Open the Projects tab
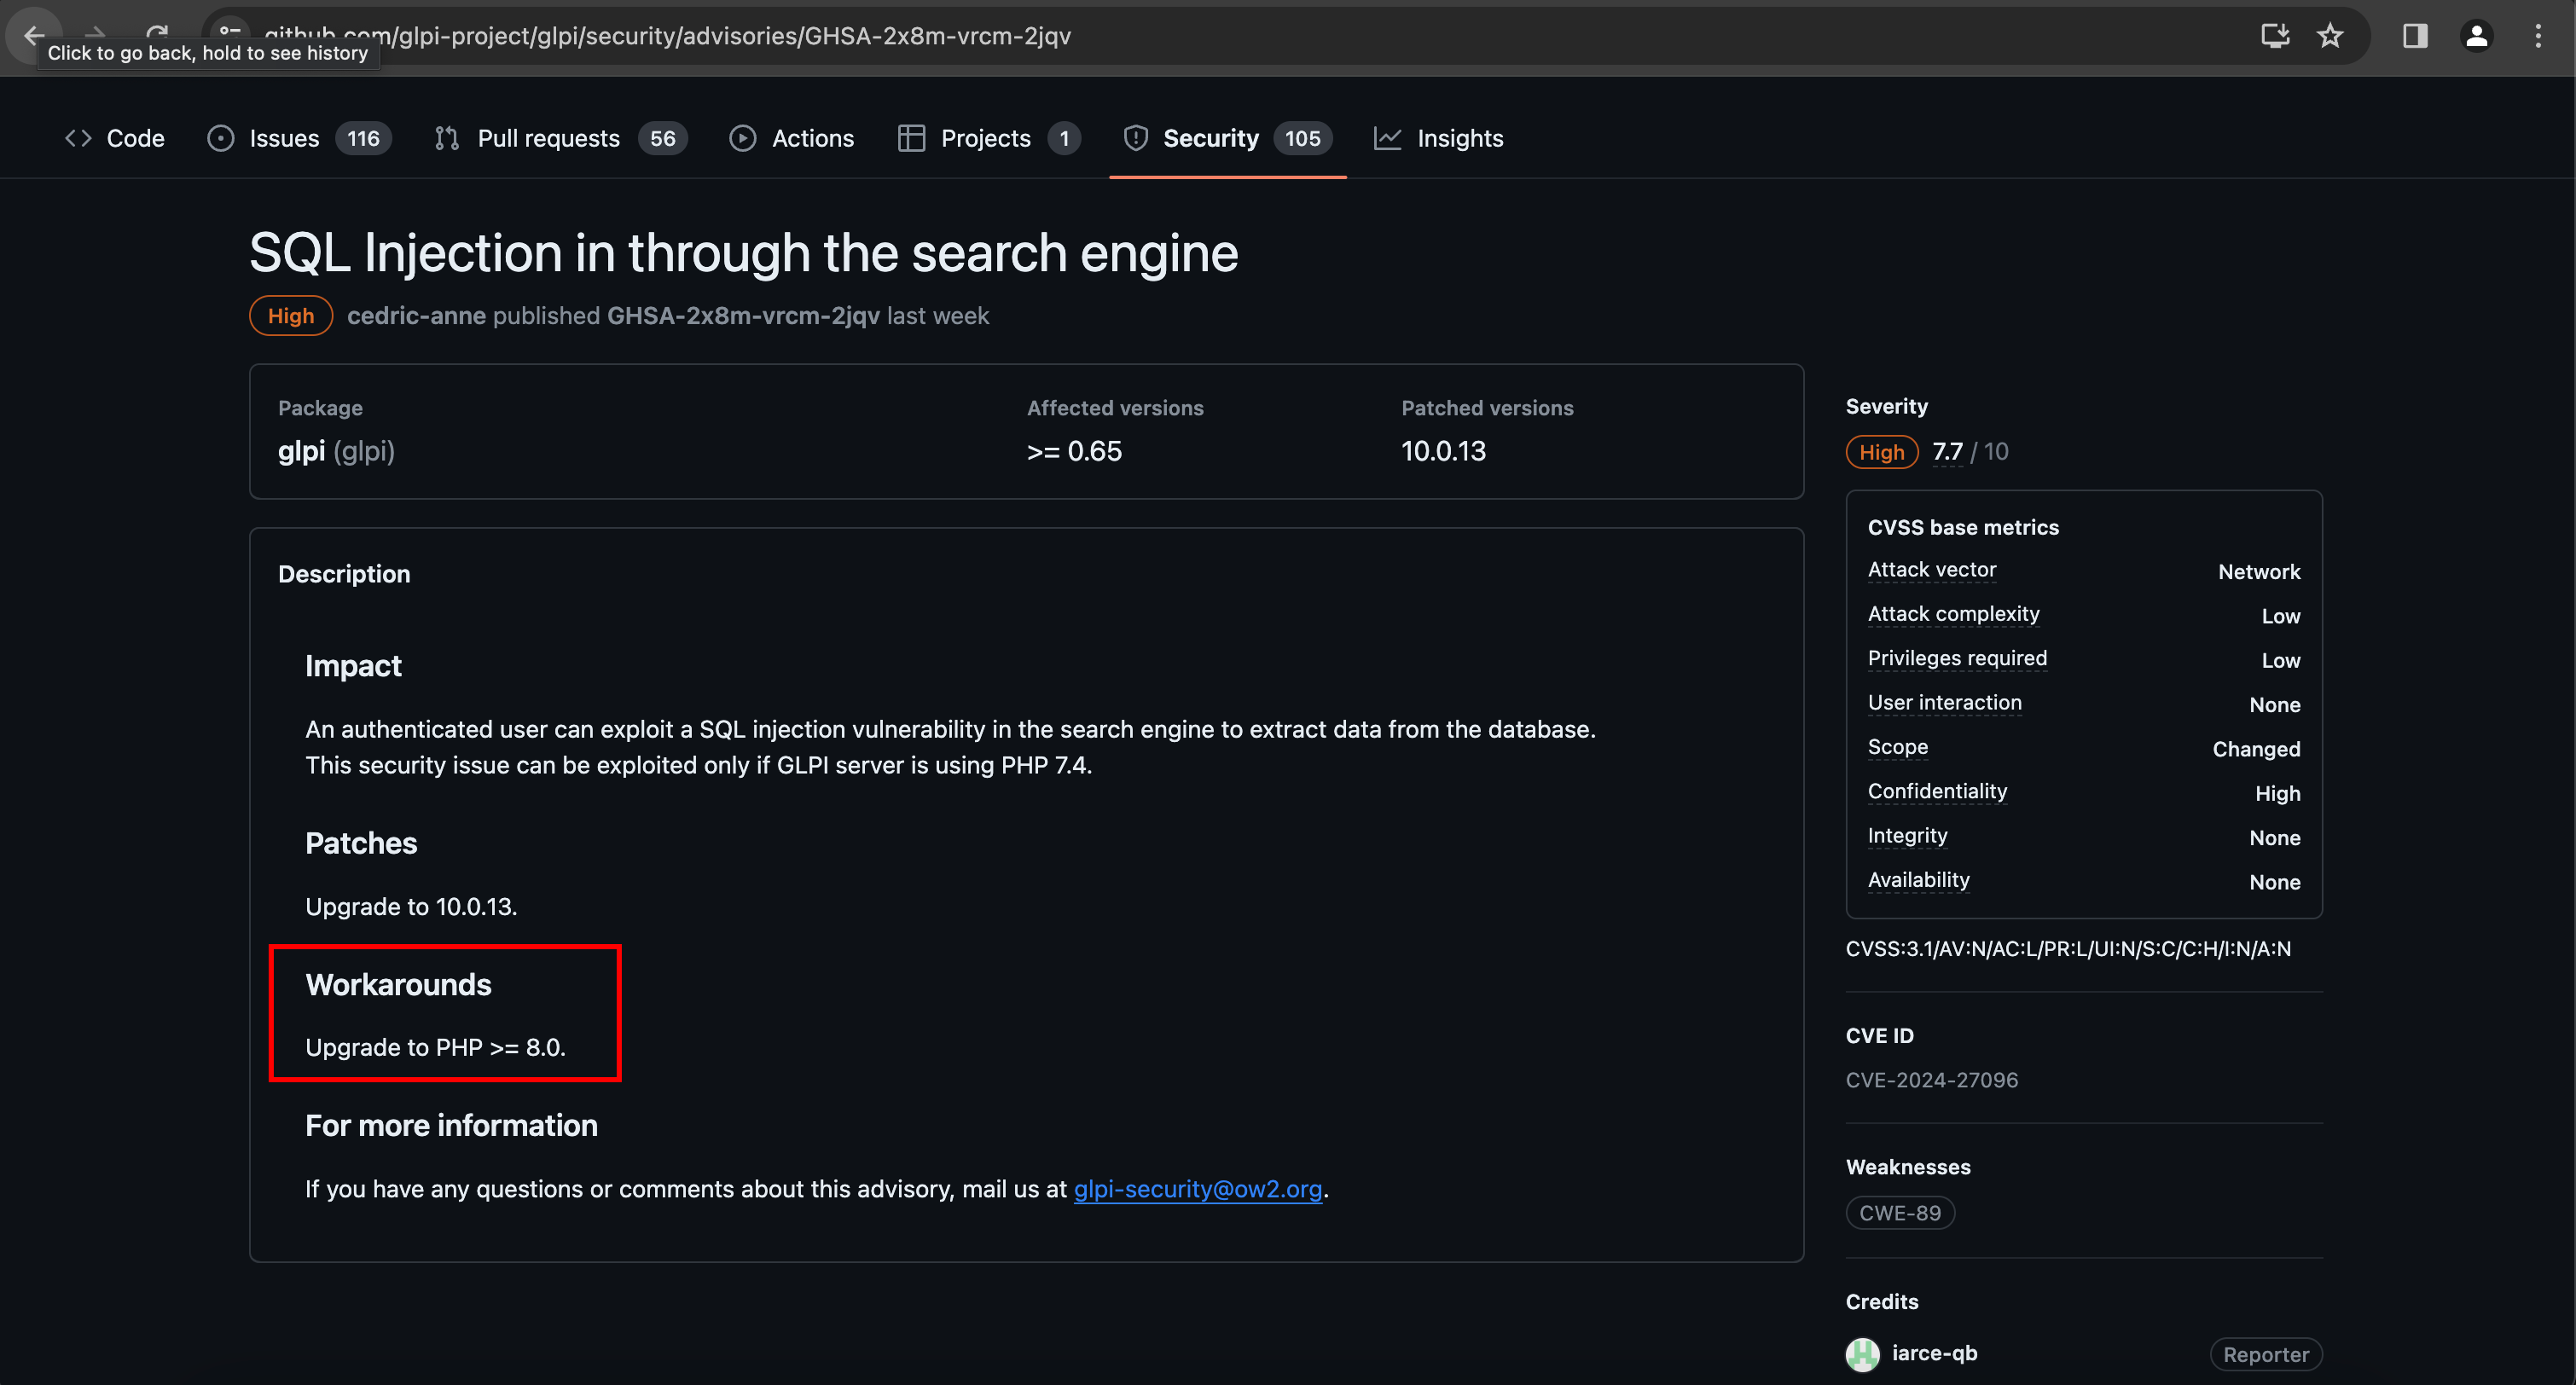This screenshot has height=1385, width=2576. coord(988,138)
